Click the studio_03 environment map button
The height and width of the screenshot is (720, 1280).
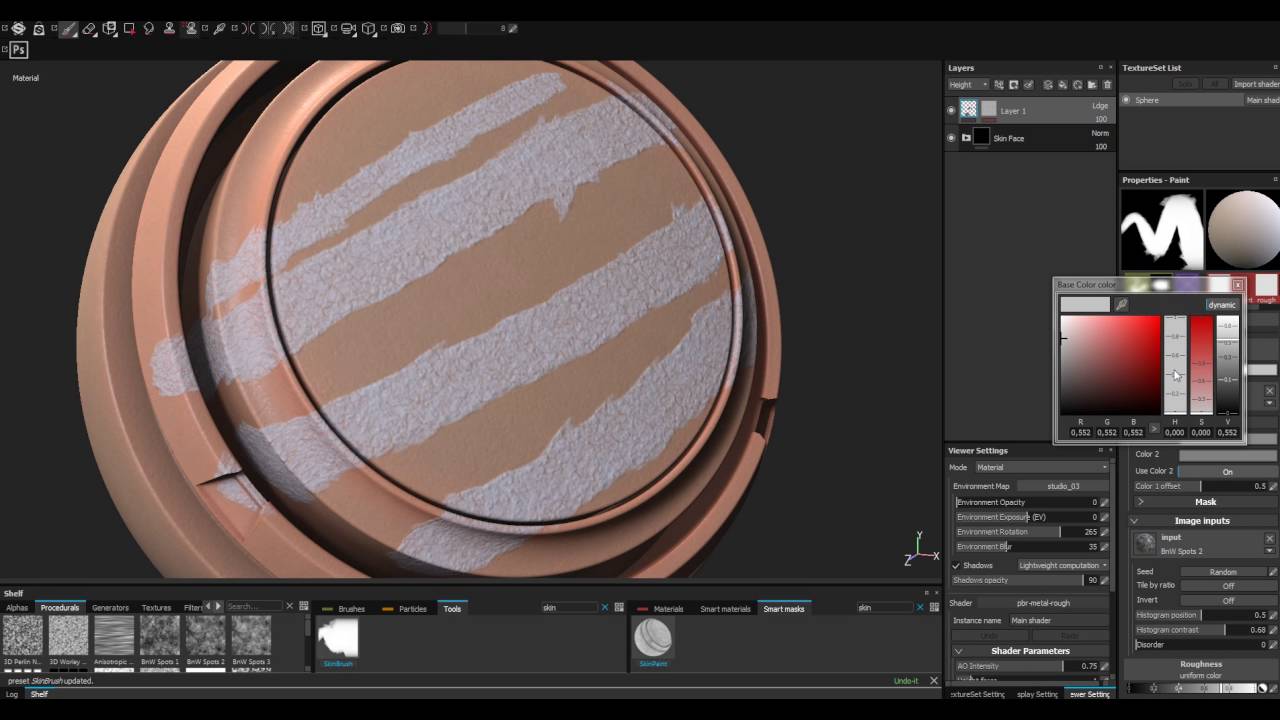pyautogui.click(x=1063, y=486)
